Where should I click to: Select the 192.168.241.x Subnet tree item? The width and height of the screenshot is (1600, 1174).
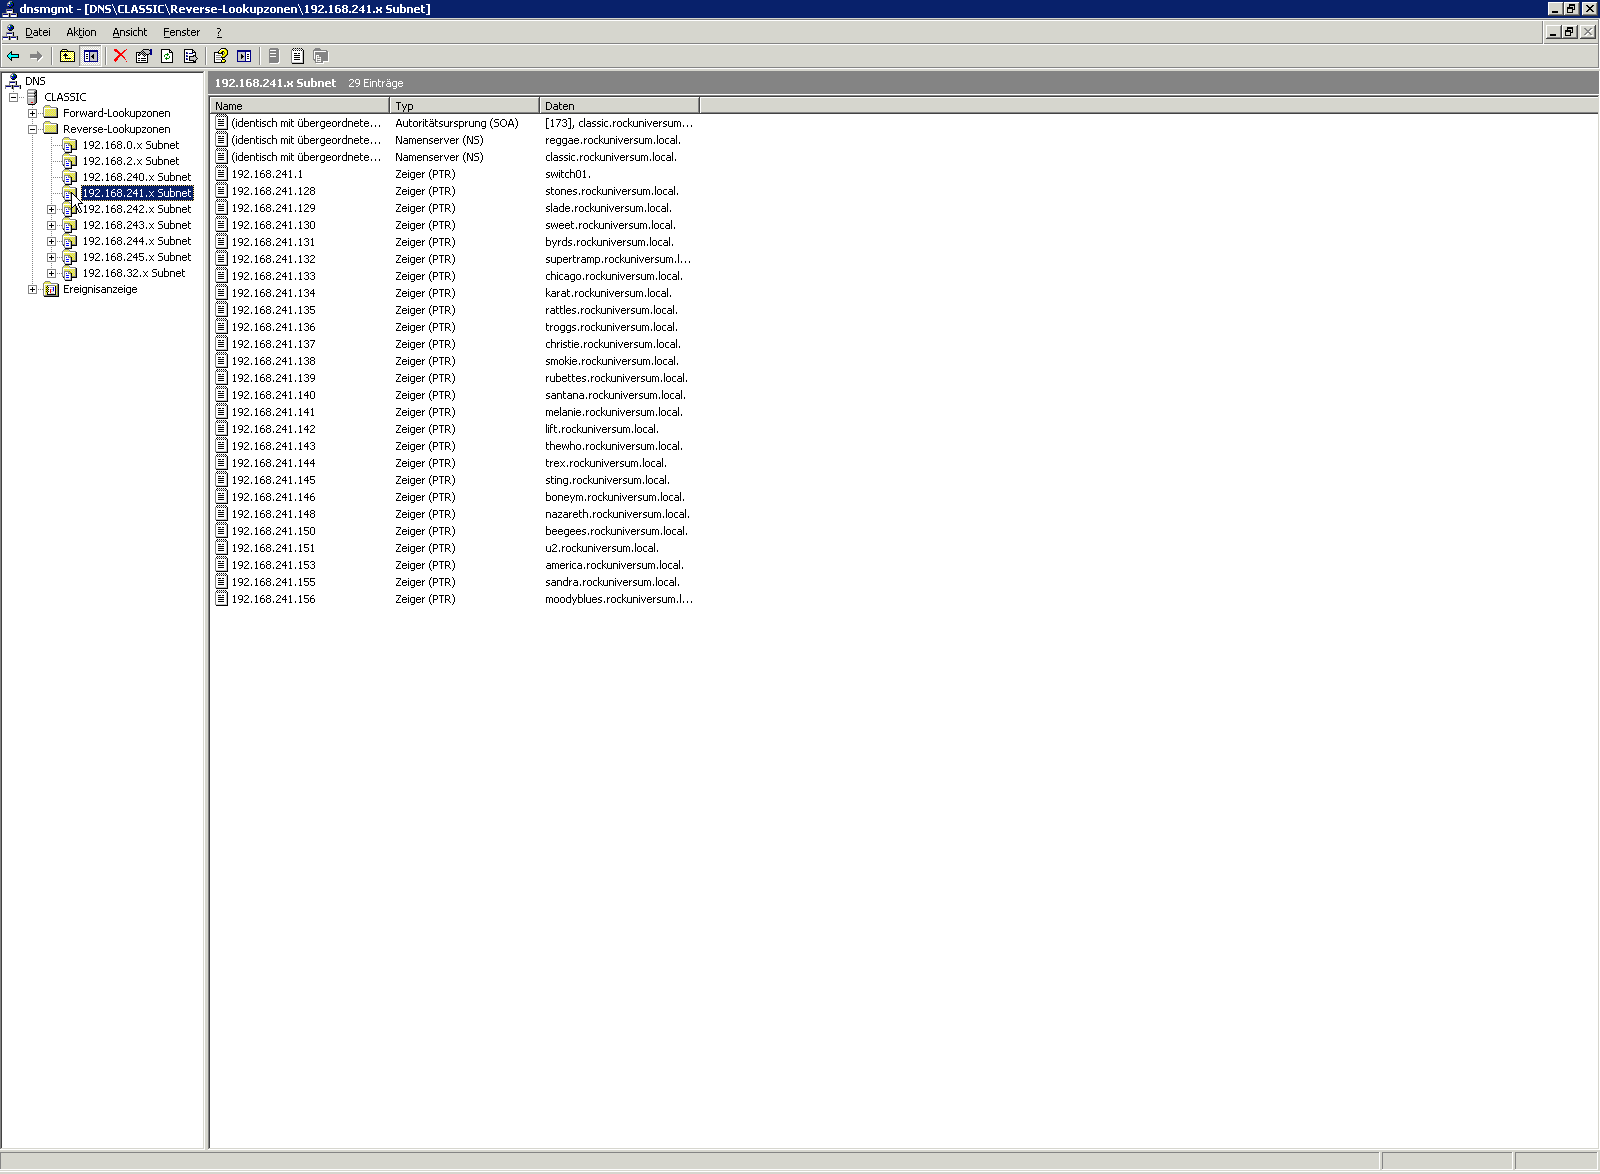click(137, 193)
